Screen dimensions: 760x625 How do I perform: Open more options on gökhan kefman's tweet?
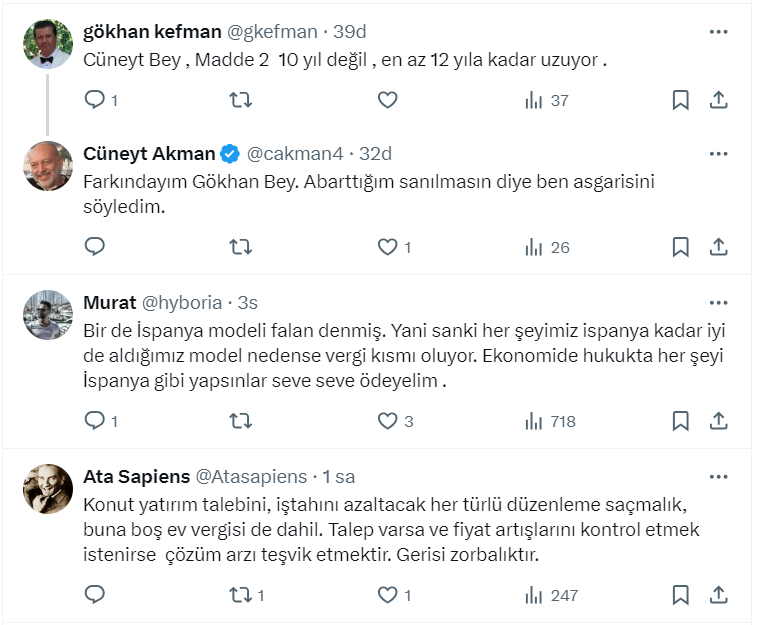[718, 32]
